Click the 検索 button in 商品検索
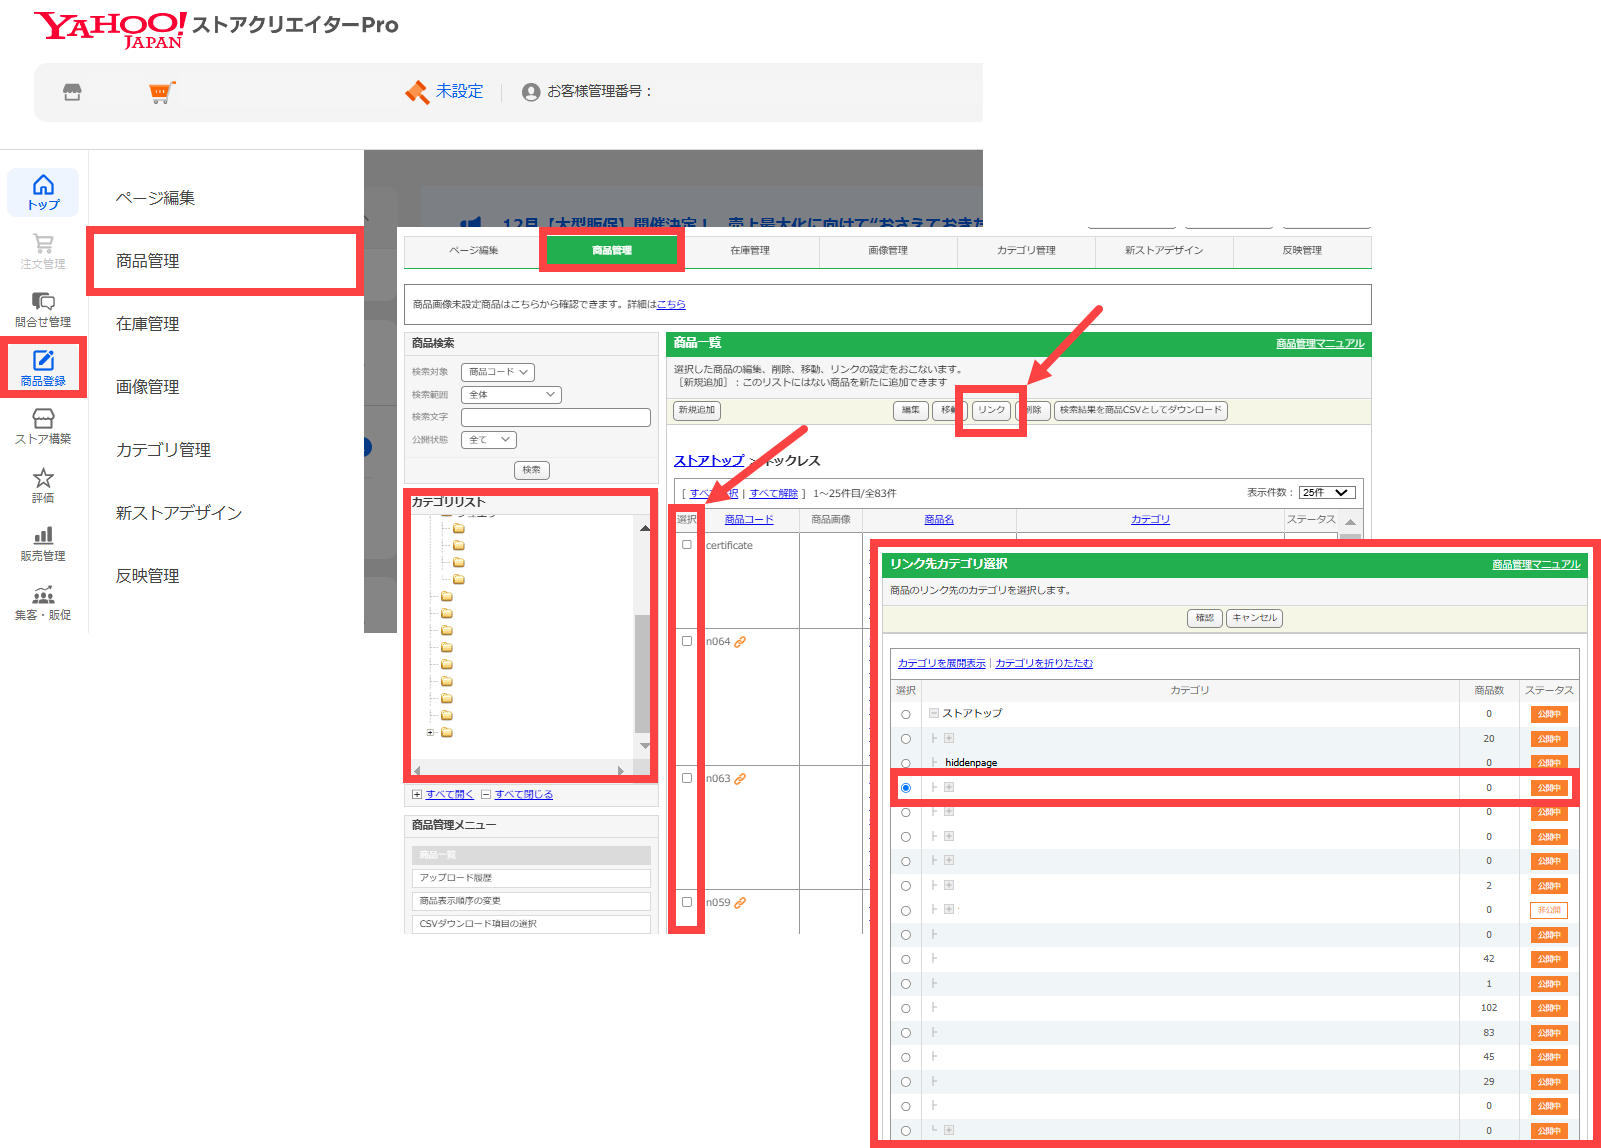 coord(532,470)
